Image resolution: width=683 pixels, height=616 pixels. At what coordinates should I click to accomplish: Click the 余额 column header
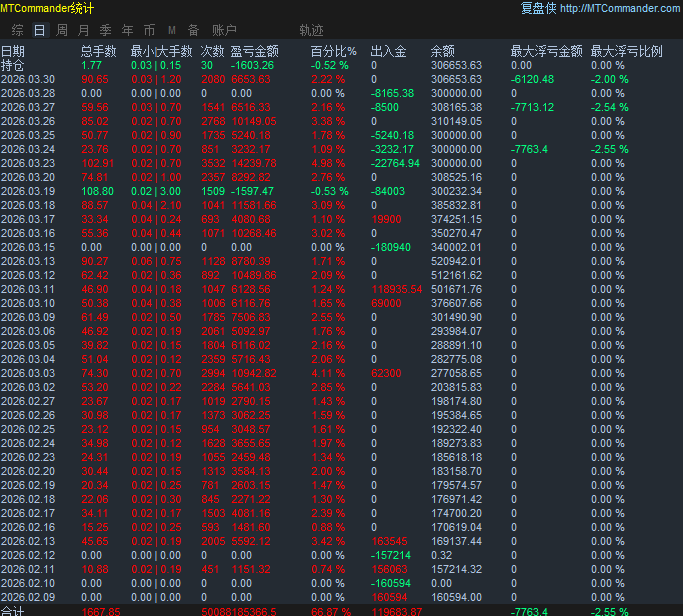coord(443,51)
